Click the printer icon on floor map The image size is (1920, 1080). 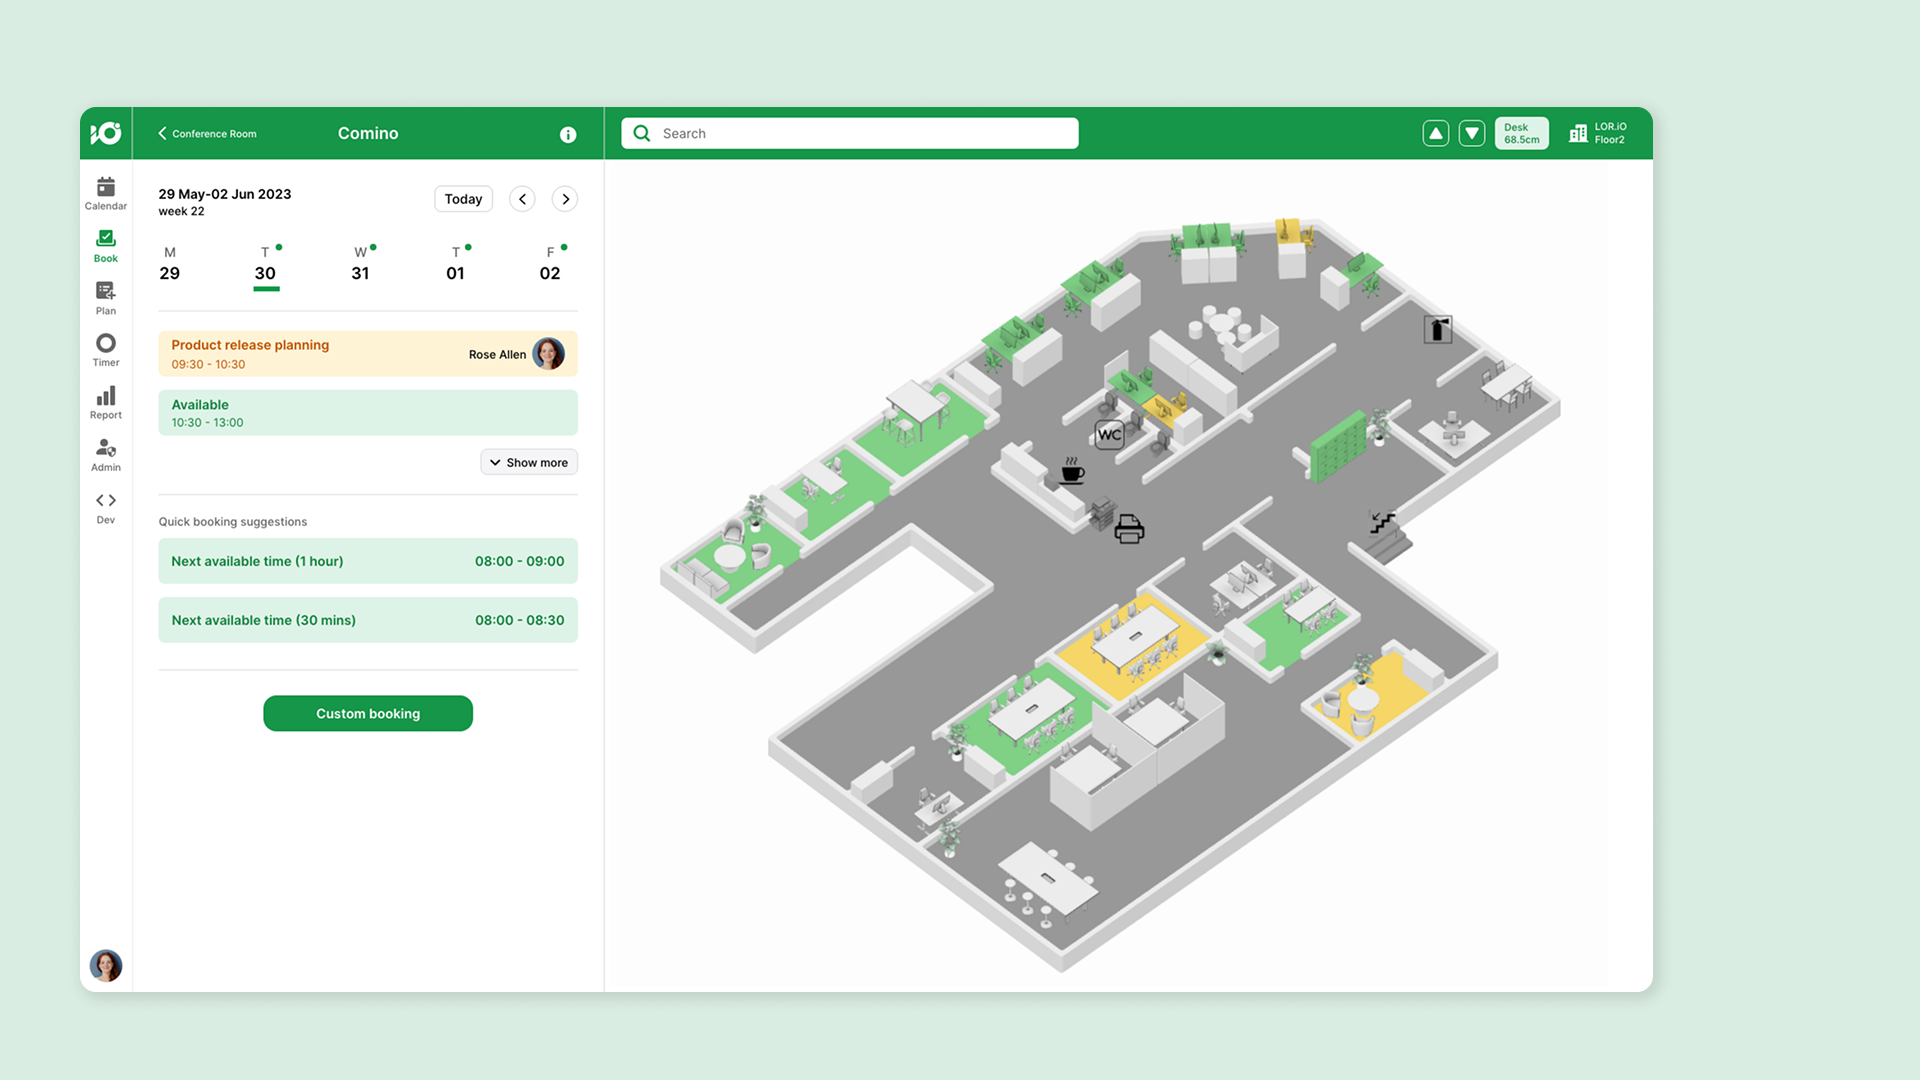[1129, 528]
